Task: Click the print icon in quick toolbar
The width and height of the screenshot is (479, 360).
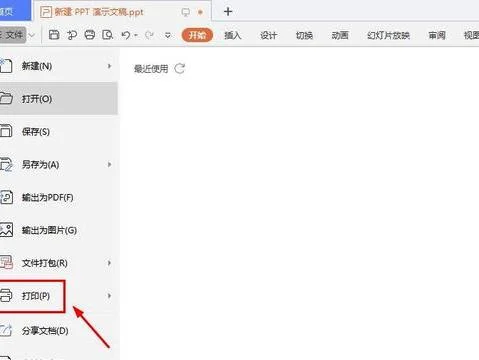Action: point(89,35)
